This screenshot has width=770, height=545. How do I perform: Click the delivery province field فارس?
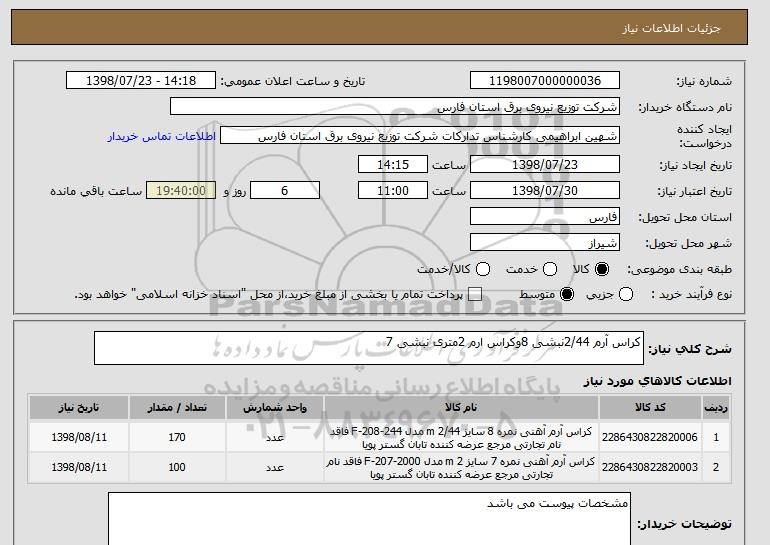click(x=545, y=217)
